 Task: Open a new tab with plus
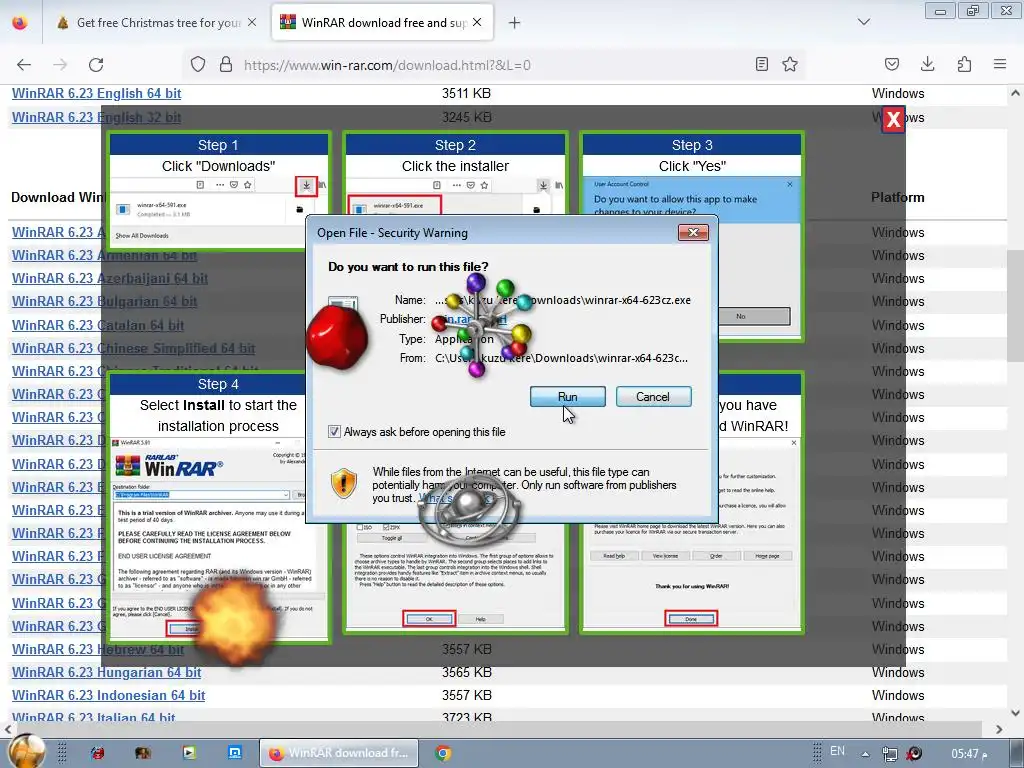pyautogui.click(x=515, y=23)
